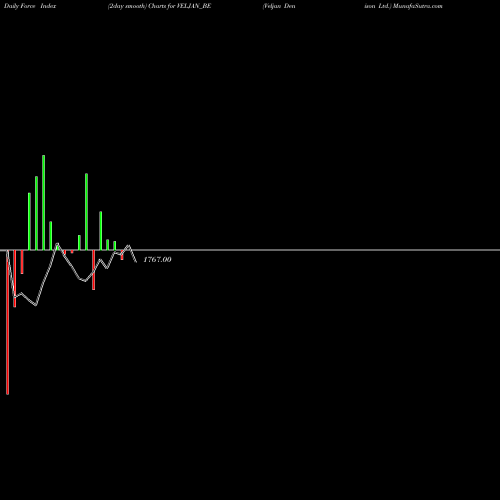This screenshot has width=500, height=500.
Task: Click the 'MunafaSutra.com' label
Action: (x=418, y=6)
